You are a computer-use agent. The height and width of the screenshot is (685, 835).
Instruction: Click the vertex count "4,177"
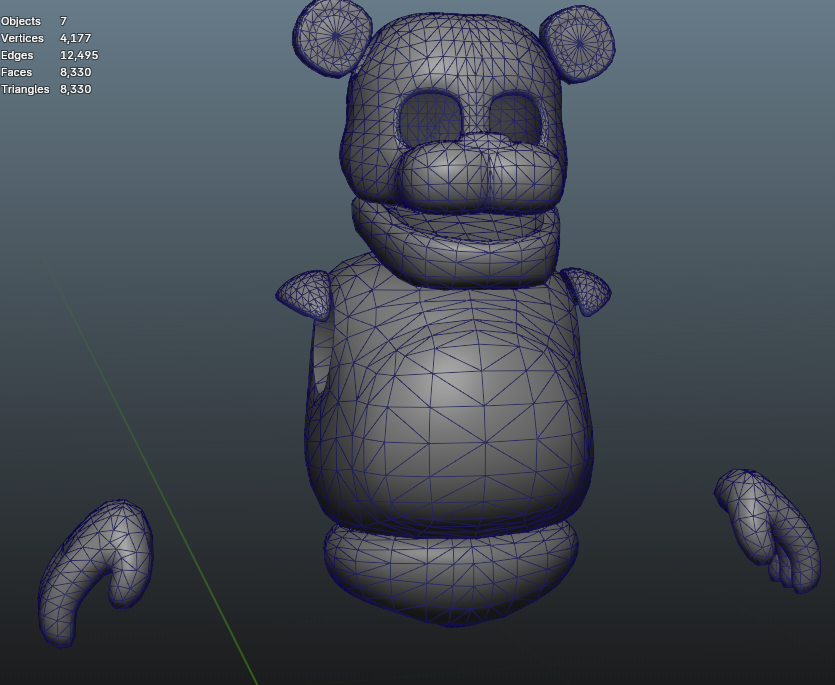(76, 38)
